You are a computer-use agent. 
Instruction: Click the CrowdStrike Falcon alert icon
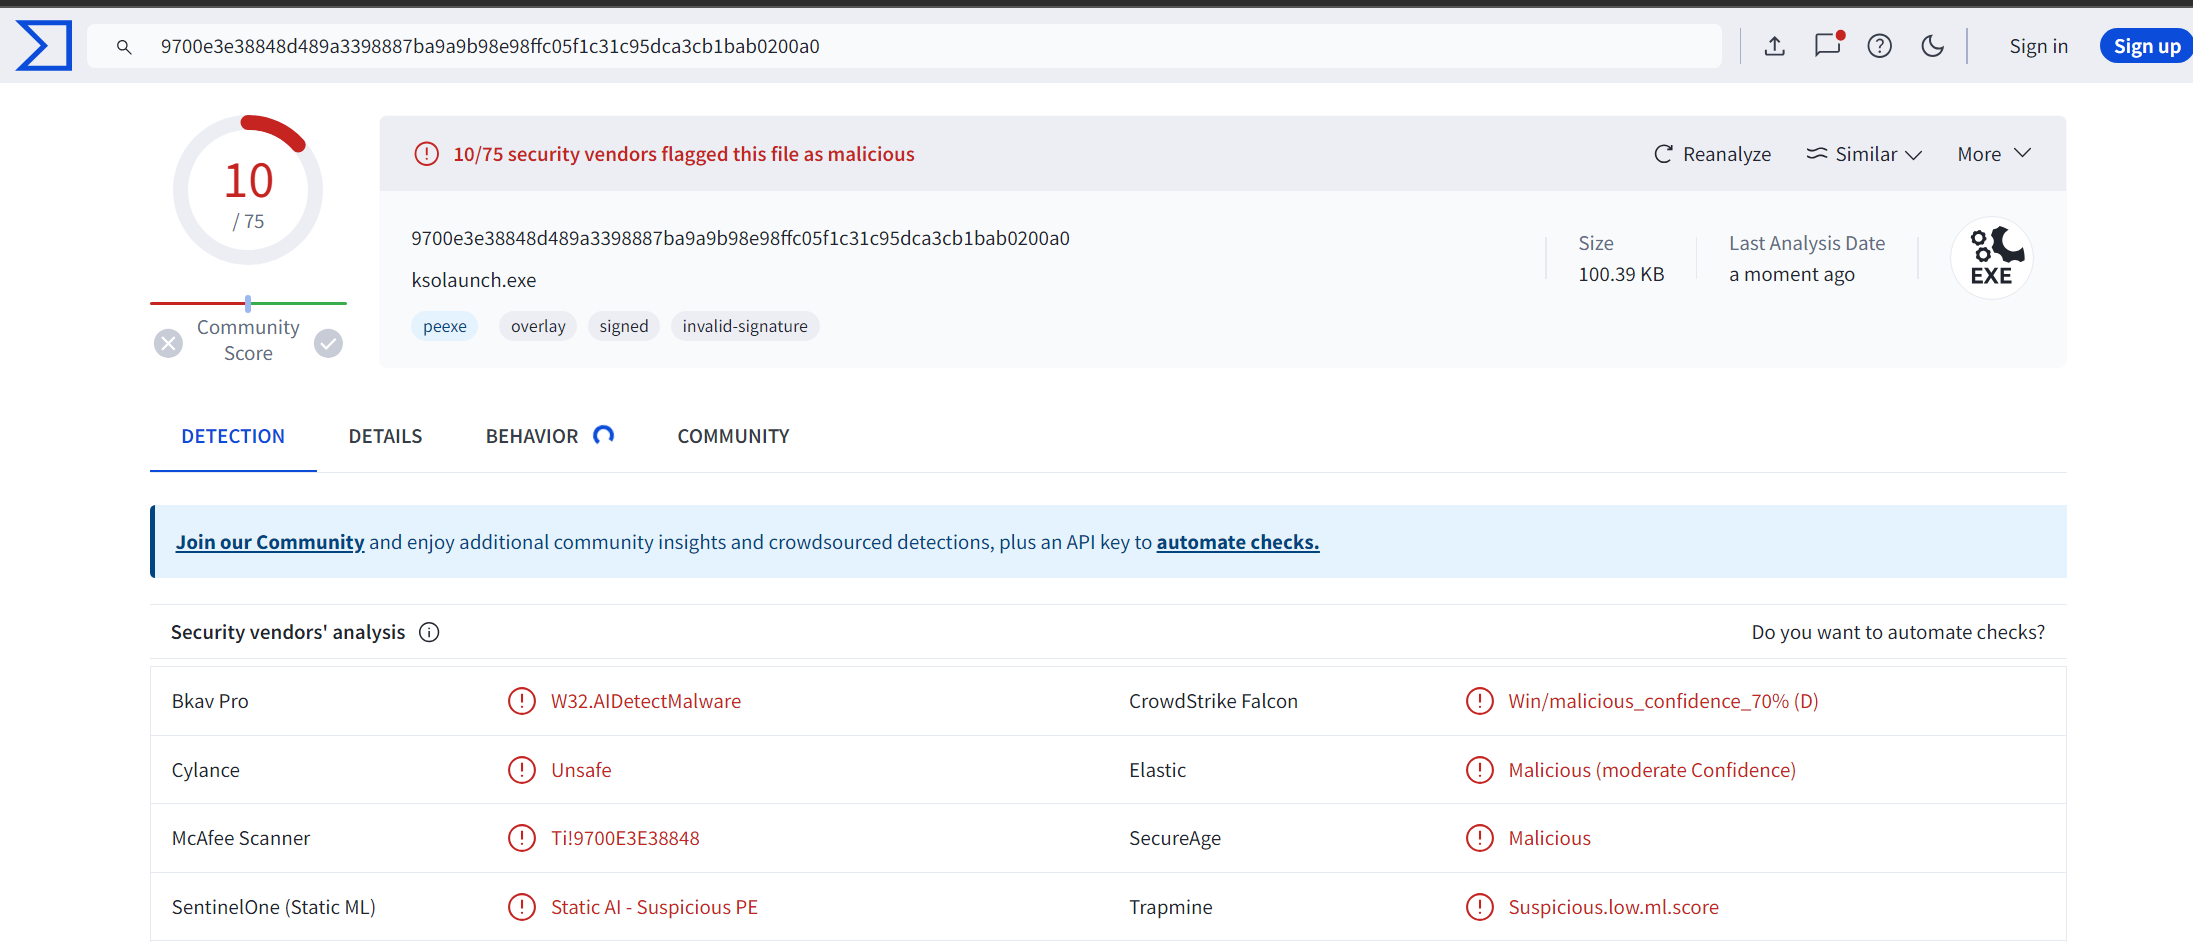1480,701
